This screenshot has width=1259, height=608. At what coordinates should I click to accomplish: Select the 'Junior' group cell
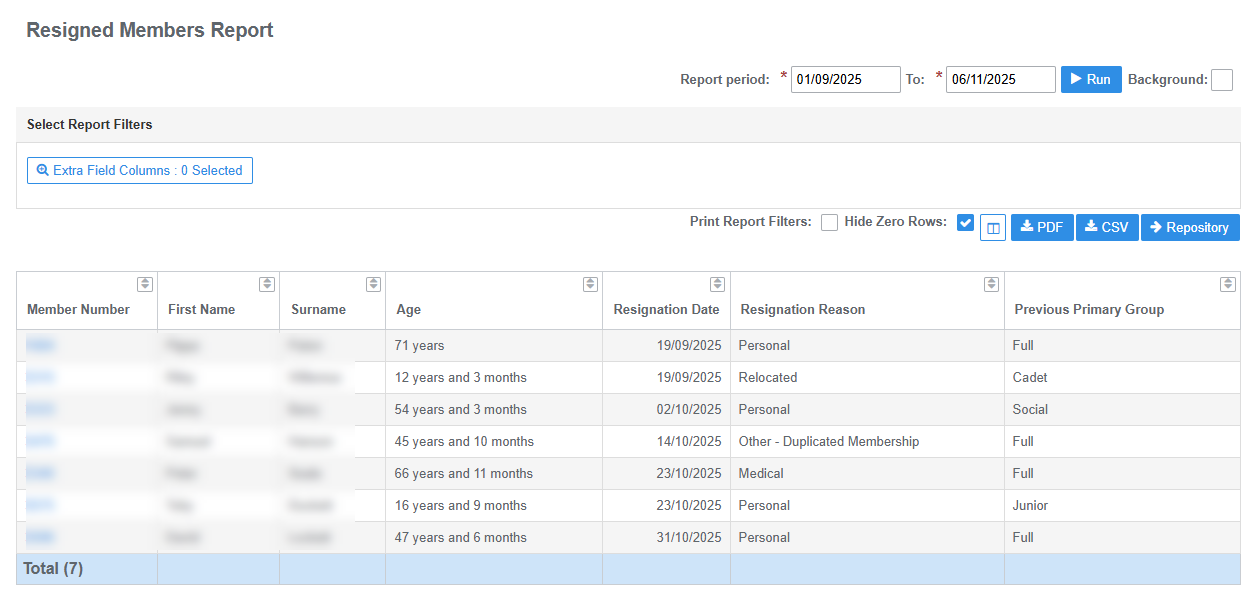pyautogui.click(x=1122, y=505)
